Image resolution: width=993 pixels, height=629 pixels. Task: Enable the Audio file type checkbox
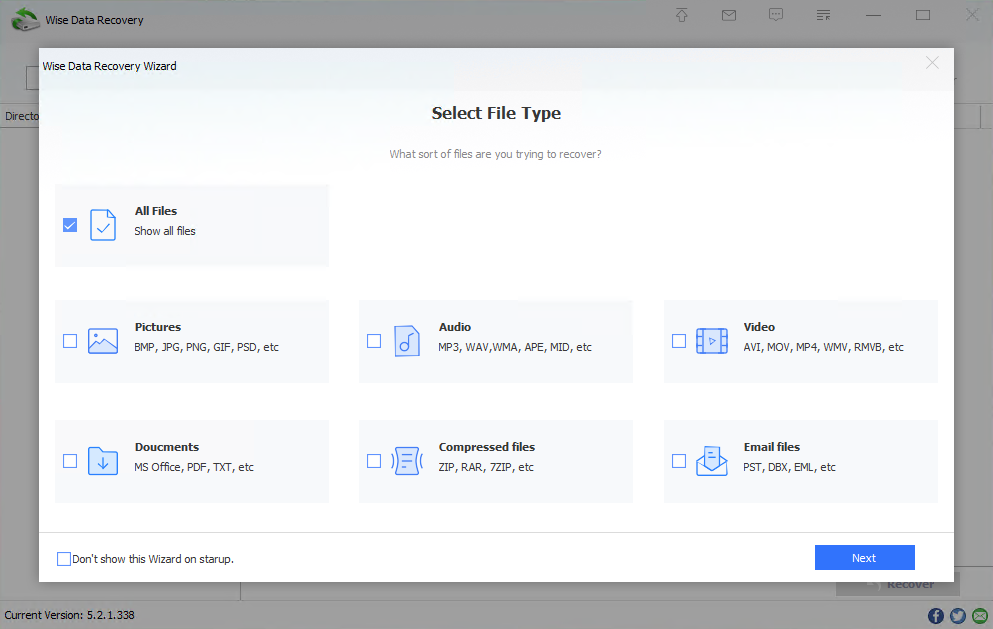tap(374, 341)
